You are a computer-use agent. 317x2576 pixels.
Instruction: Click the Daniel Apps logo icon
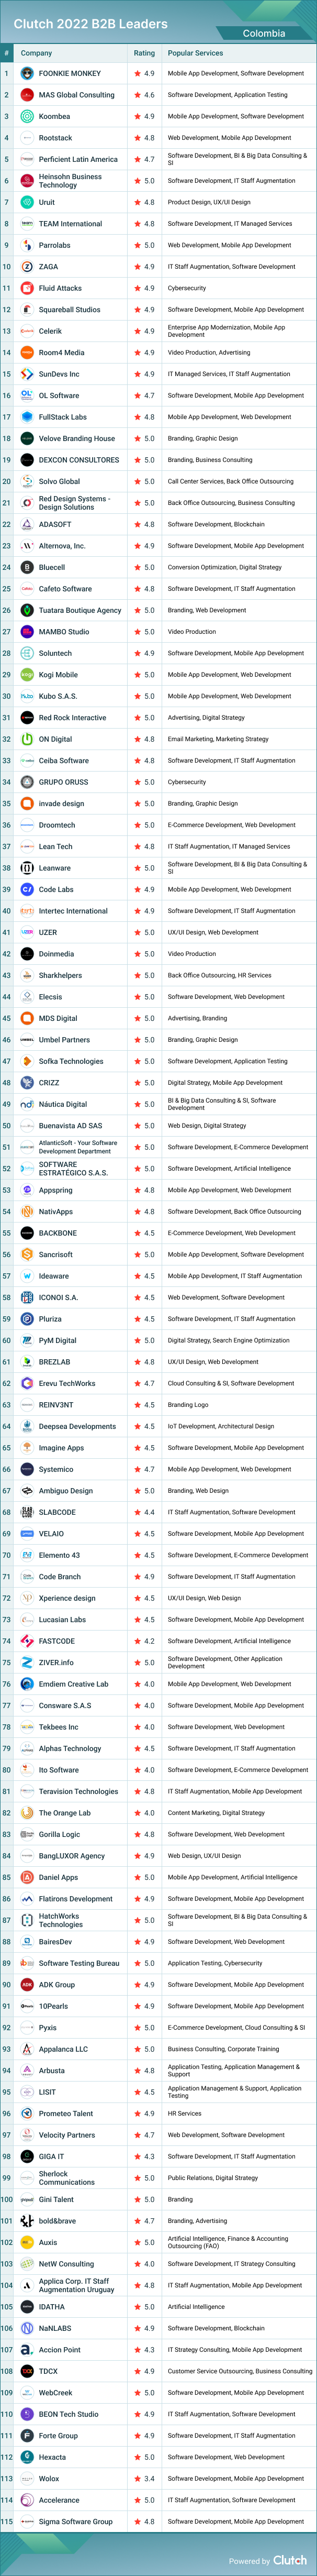[27, 1877]
